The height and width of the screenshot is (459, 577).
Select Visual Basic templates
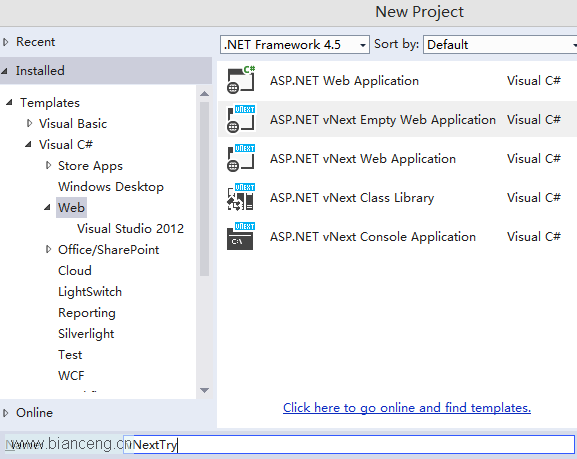point(73,124)
